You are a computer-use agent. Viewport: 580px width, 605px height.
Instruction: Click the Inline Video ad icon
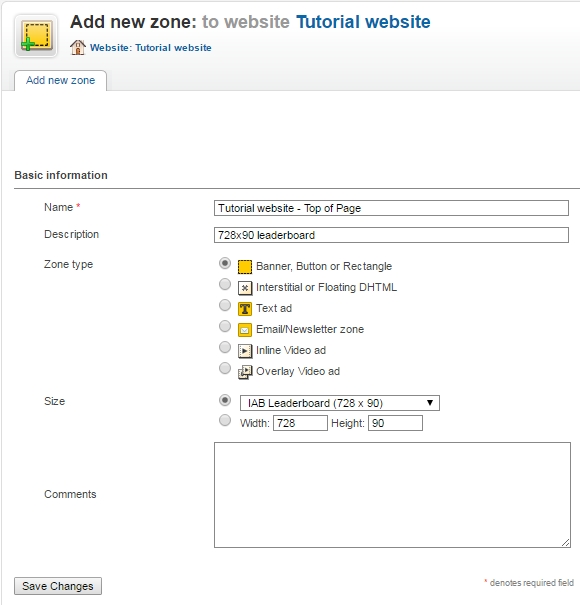click(x=245, y=351)
